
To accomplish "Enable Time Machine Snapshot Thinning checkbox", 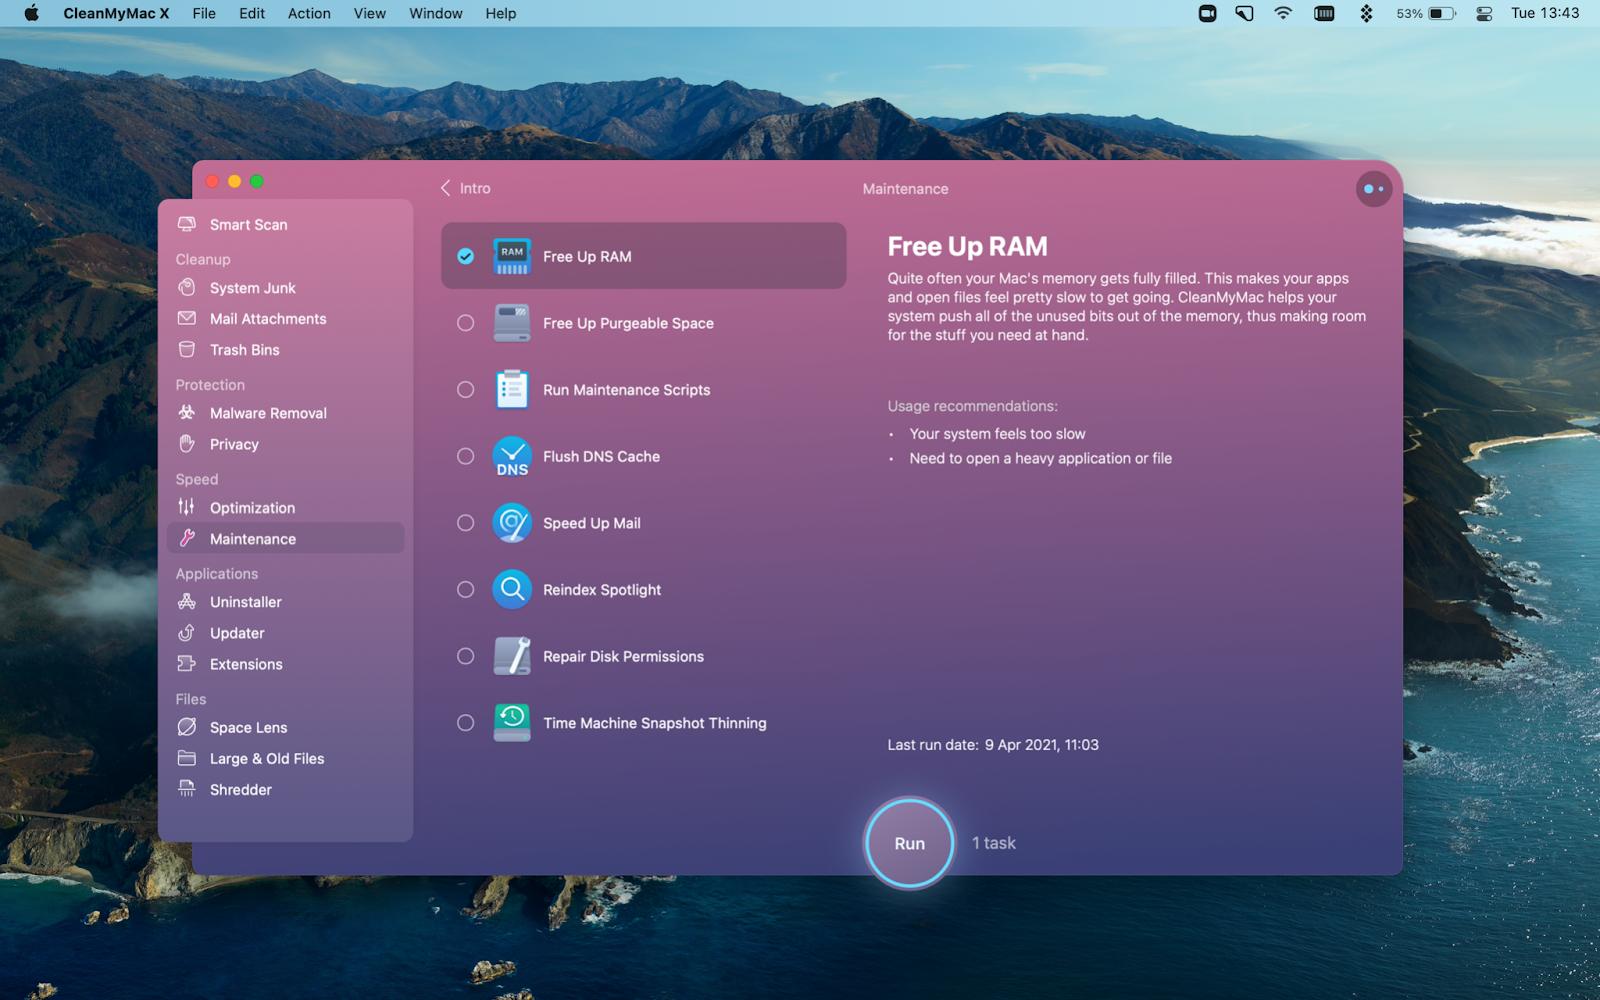I will 466,722.
